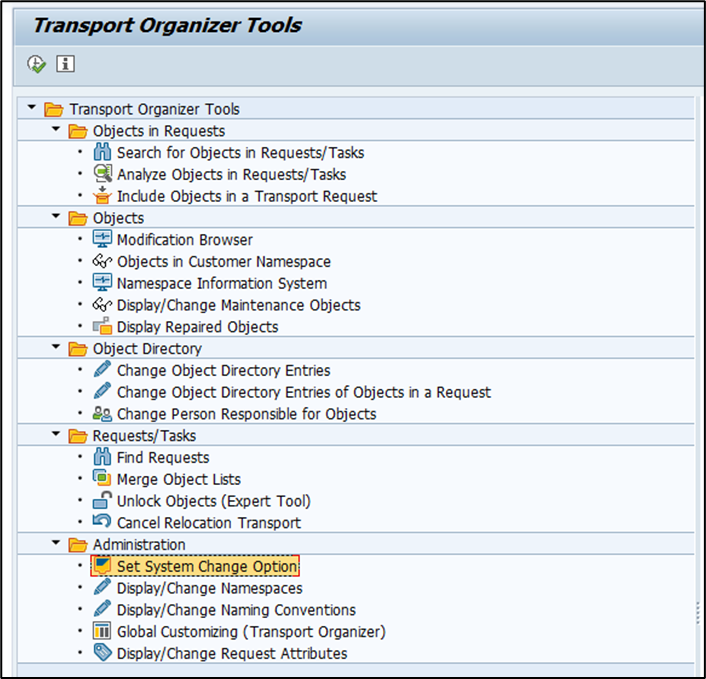Click the Global Customizing icon

click(102, 632)
